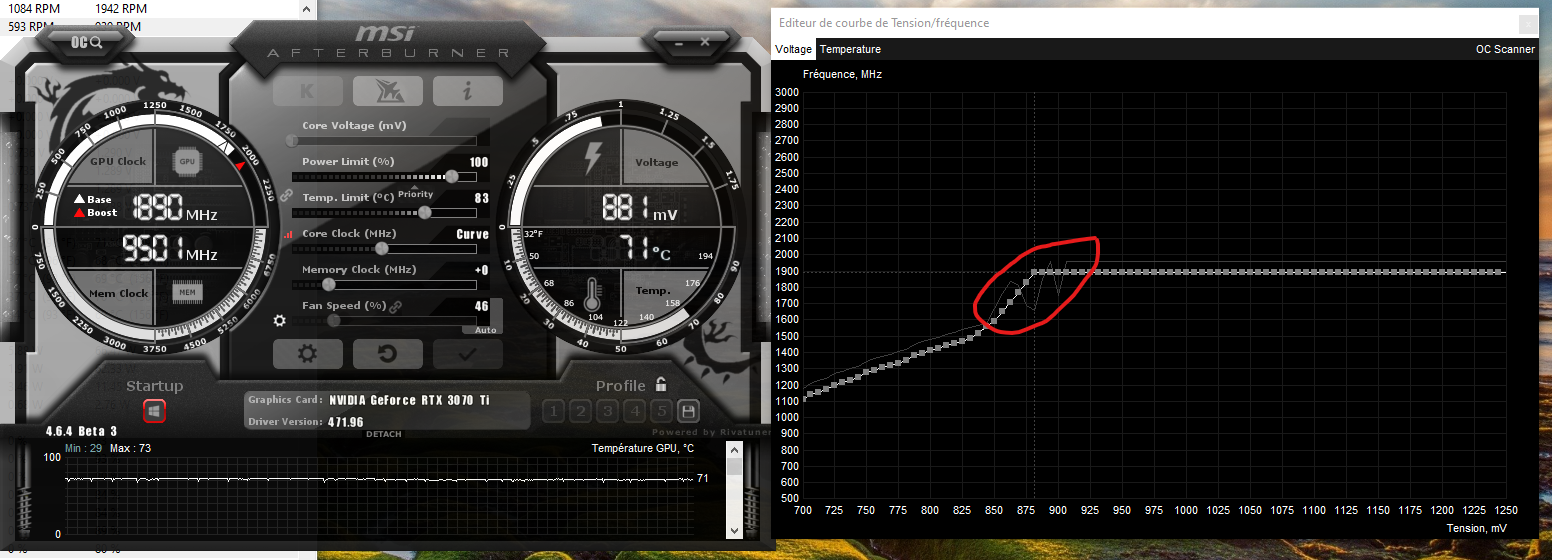Click driver version '471.96'
The height and width of the screenshot is (560, 1552).
point(345,422)
